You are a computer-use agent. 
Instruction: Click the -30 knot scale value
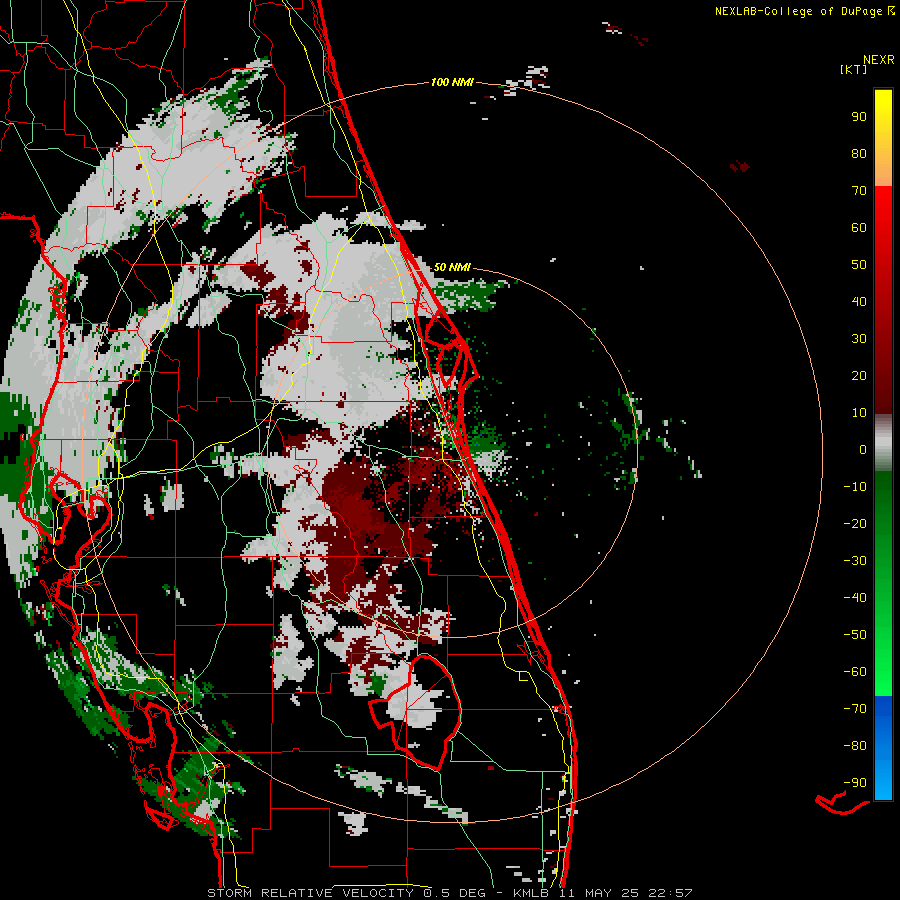855,561
